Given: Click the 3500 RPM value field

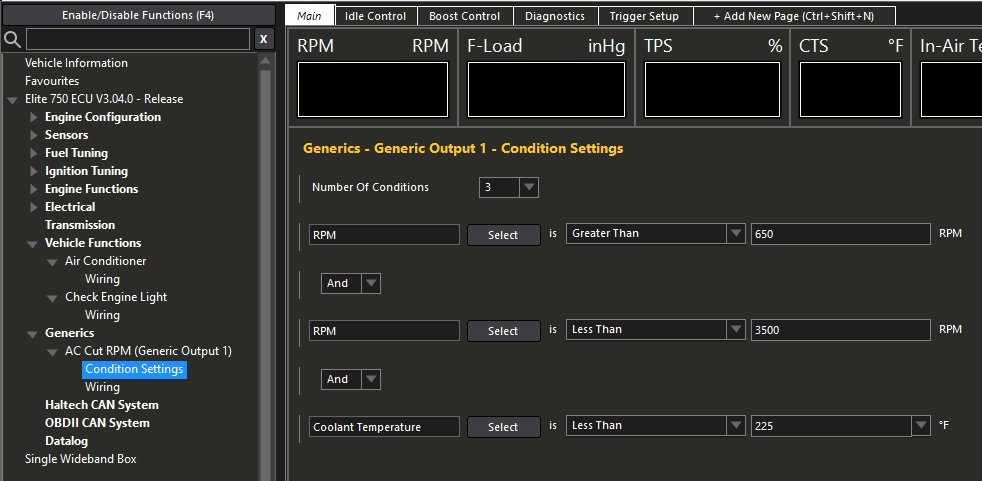Looking at the screenshot, I should tap(840, 330).
